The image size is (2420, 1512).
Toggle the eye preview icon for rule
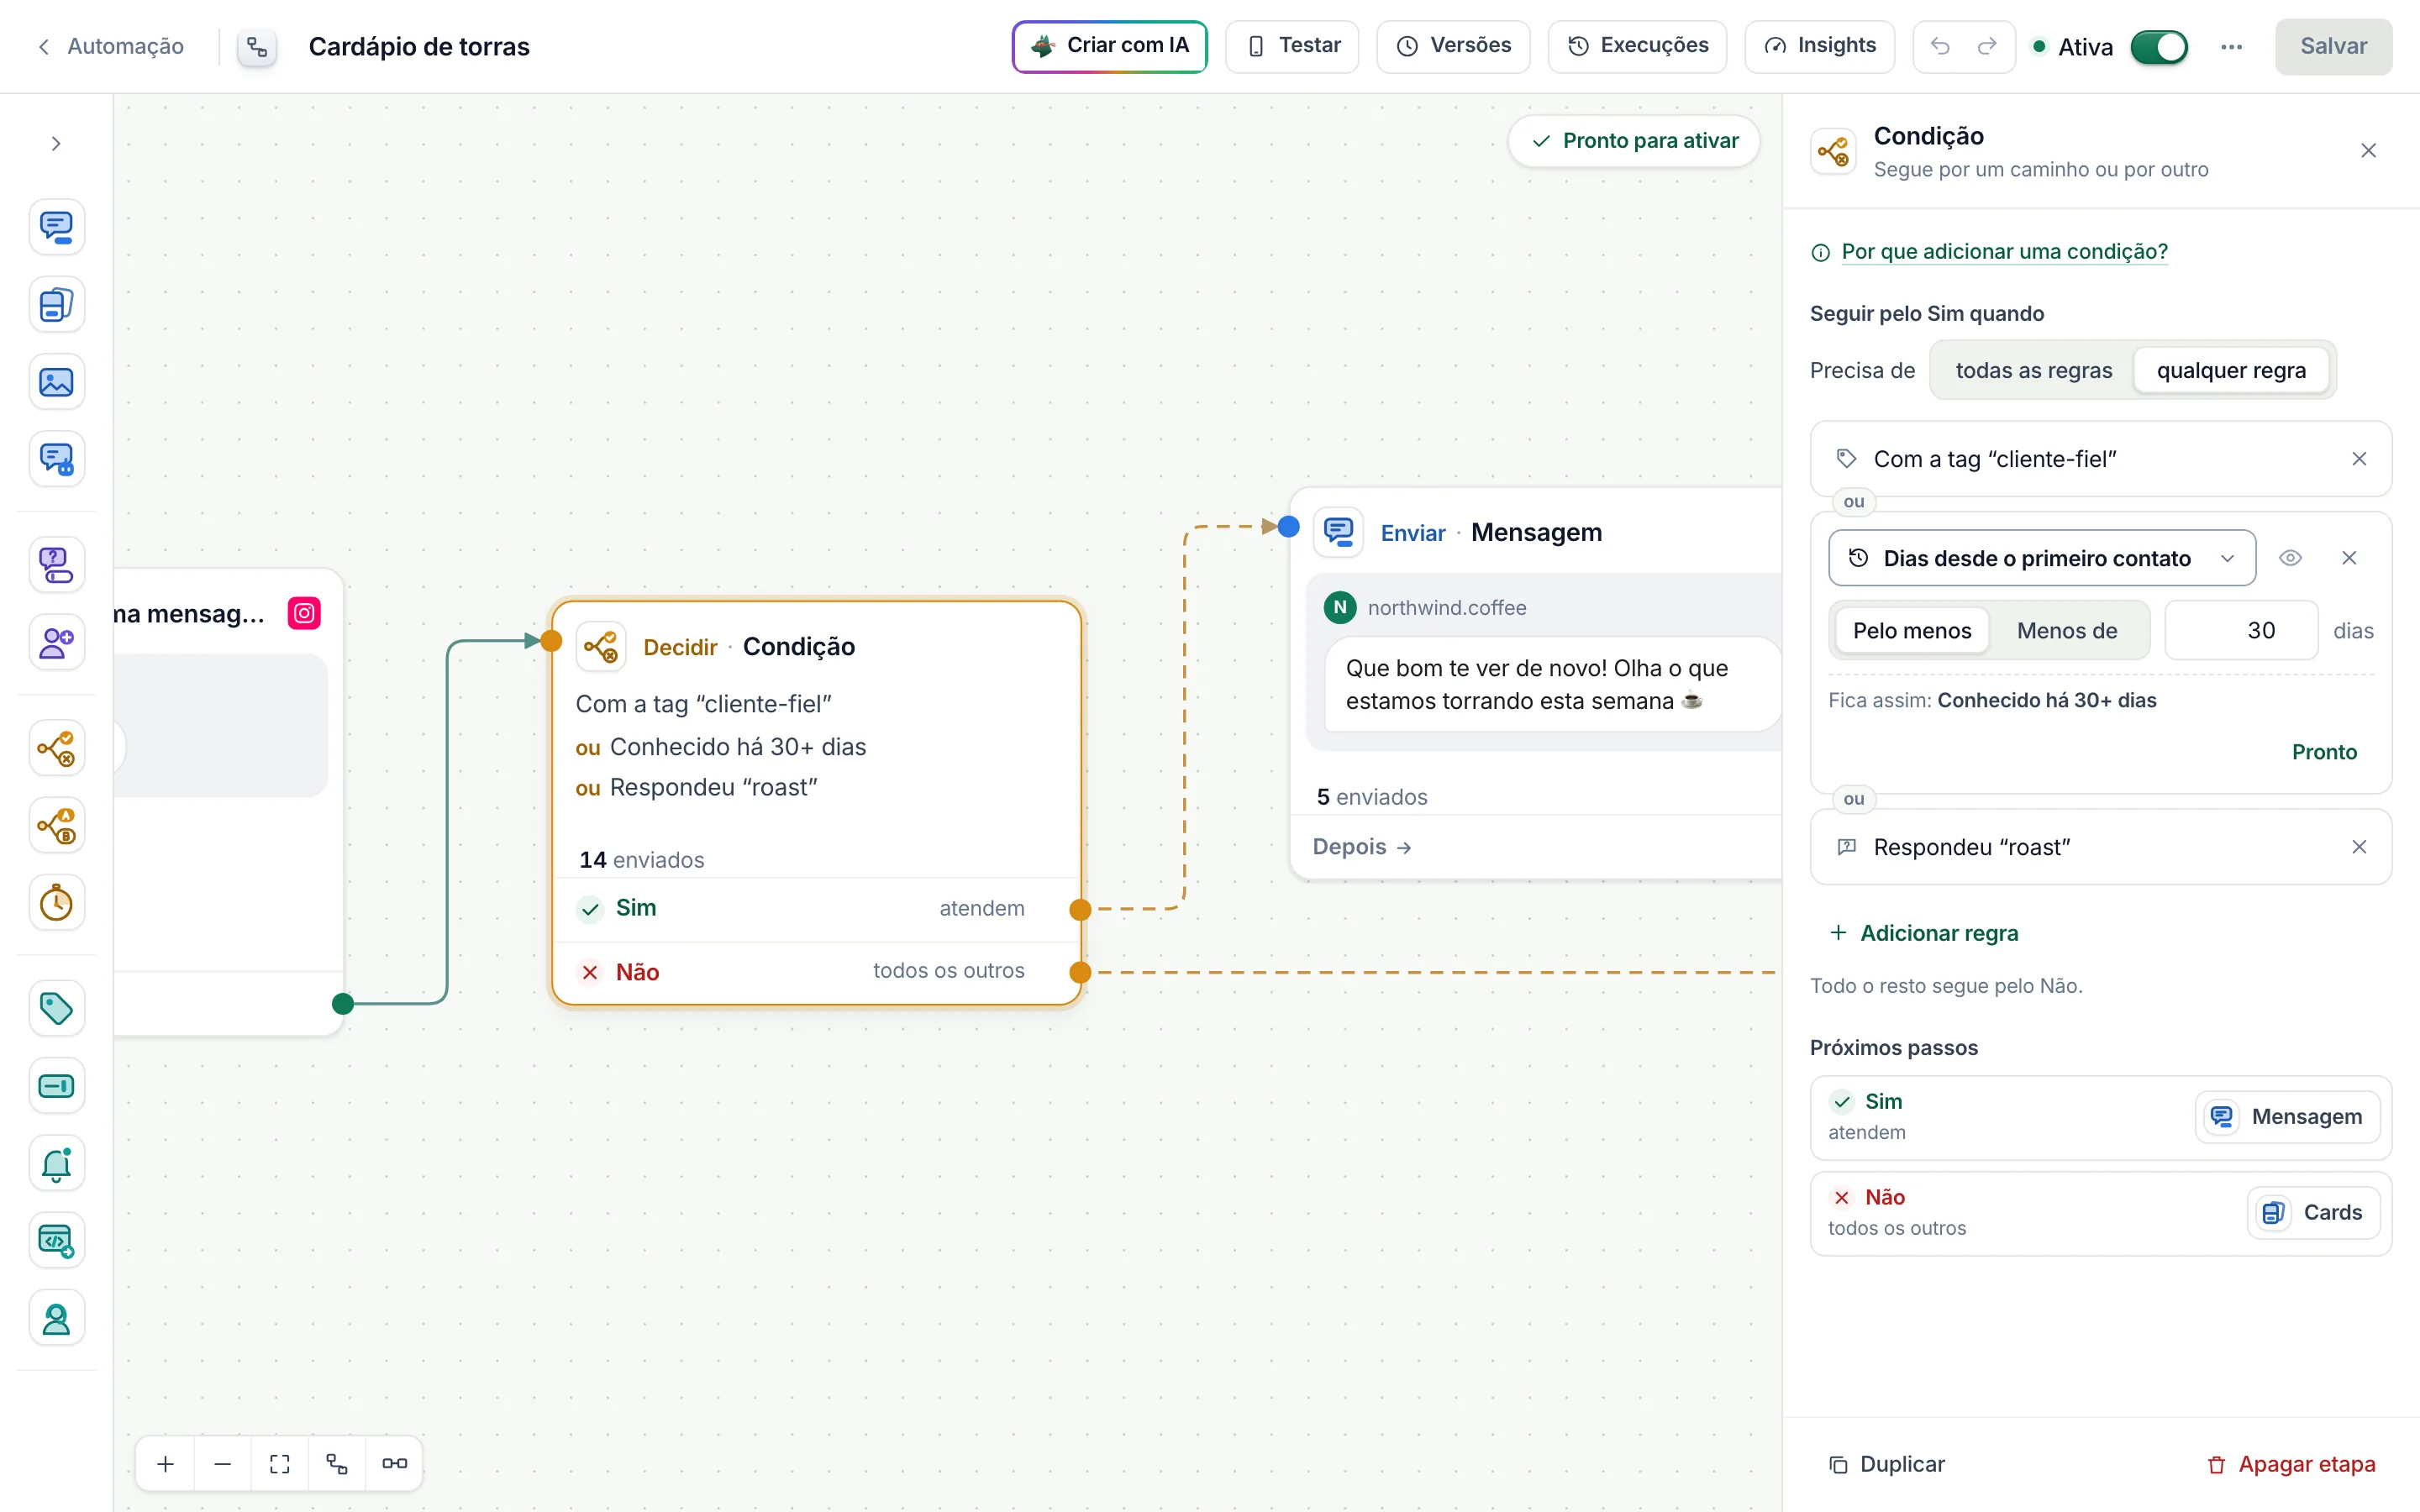(x=2290, y=558)
